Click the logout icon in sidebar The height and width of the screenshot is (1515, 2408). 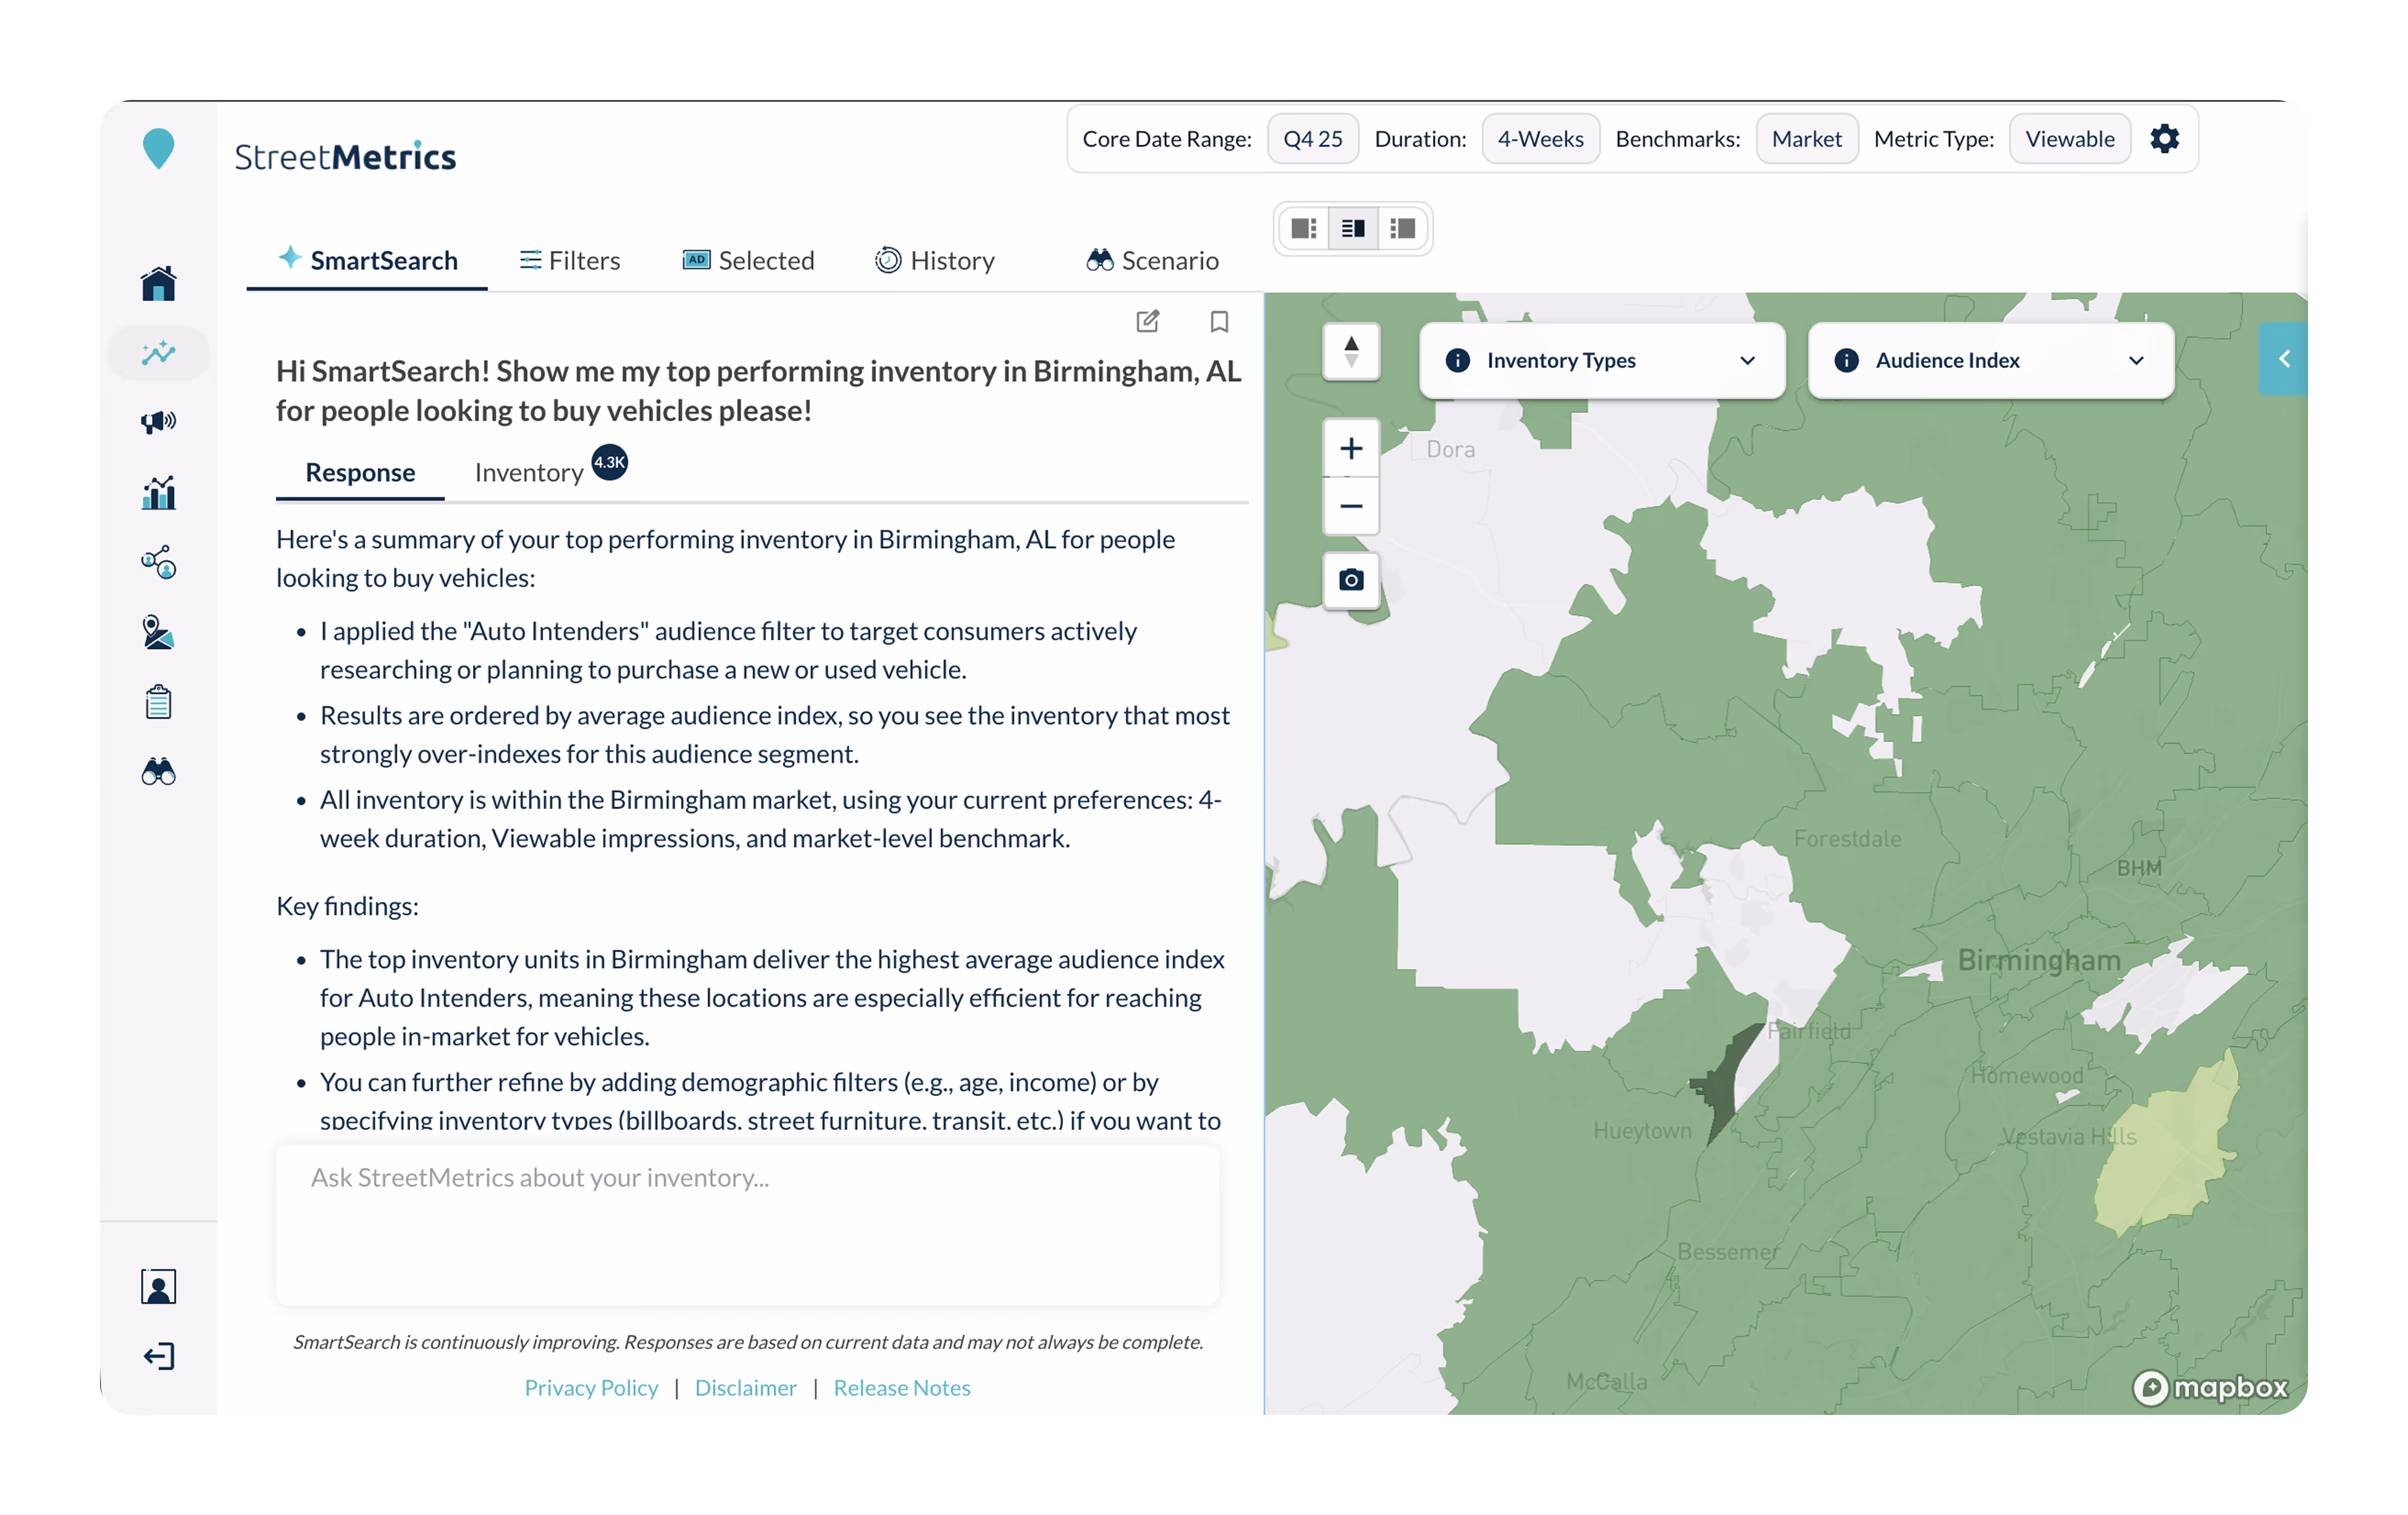point(158,1356)
